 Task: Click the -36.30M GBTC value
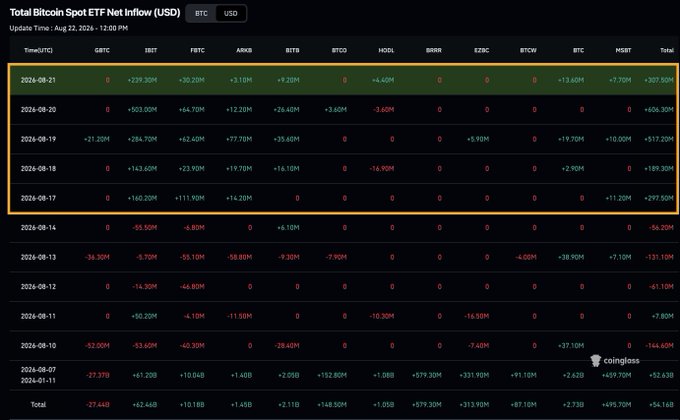coord(97,257)
